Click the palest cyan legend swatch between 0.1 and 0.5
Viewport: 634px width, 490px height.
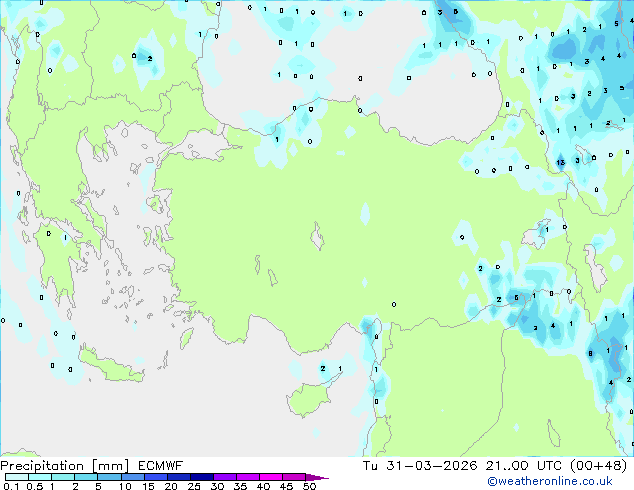17,477
